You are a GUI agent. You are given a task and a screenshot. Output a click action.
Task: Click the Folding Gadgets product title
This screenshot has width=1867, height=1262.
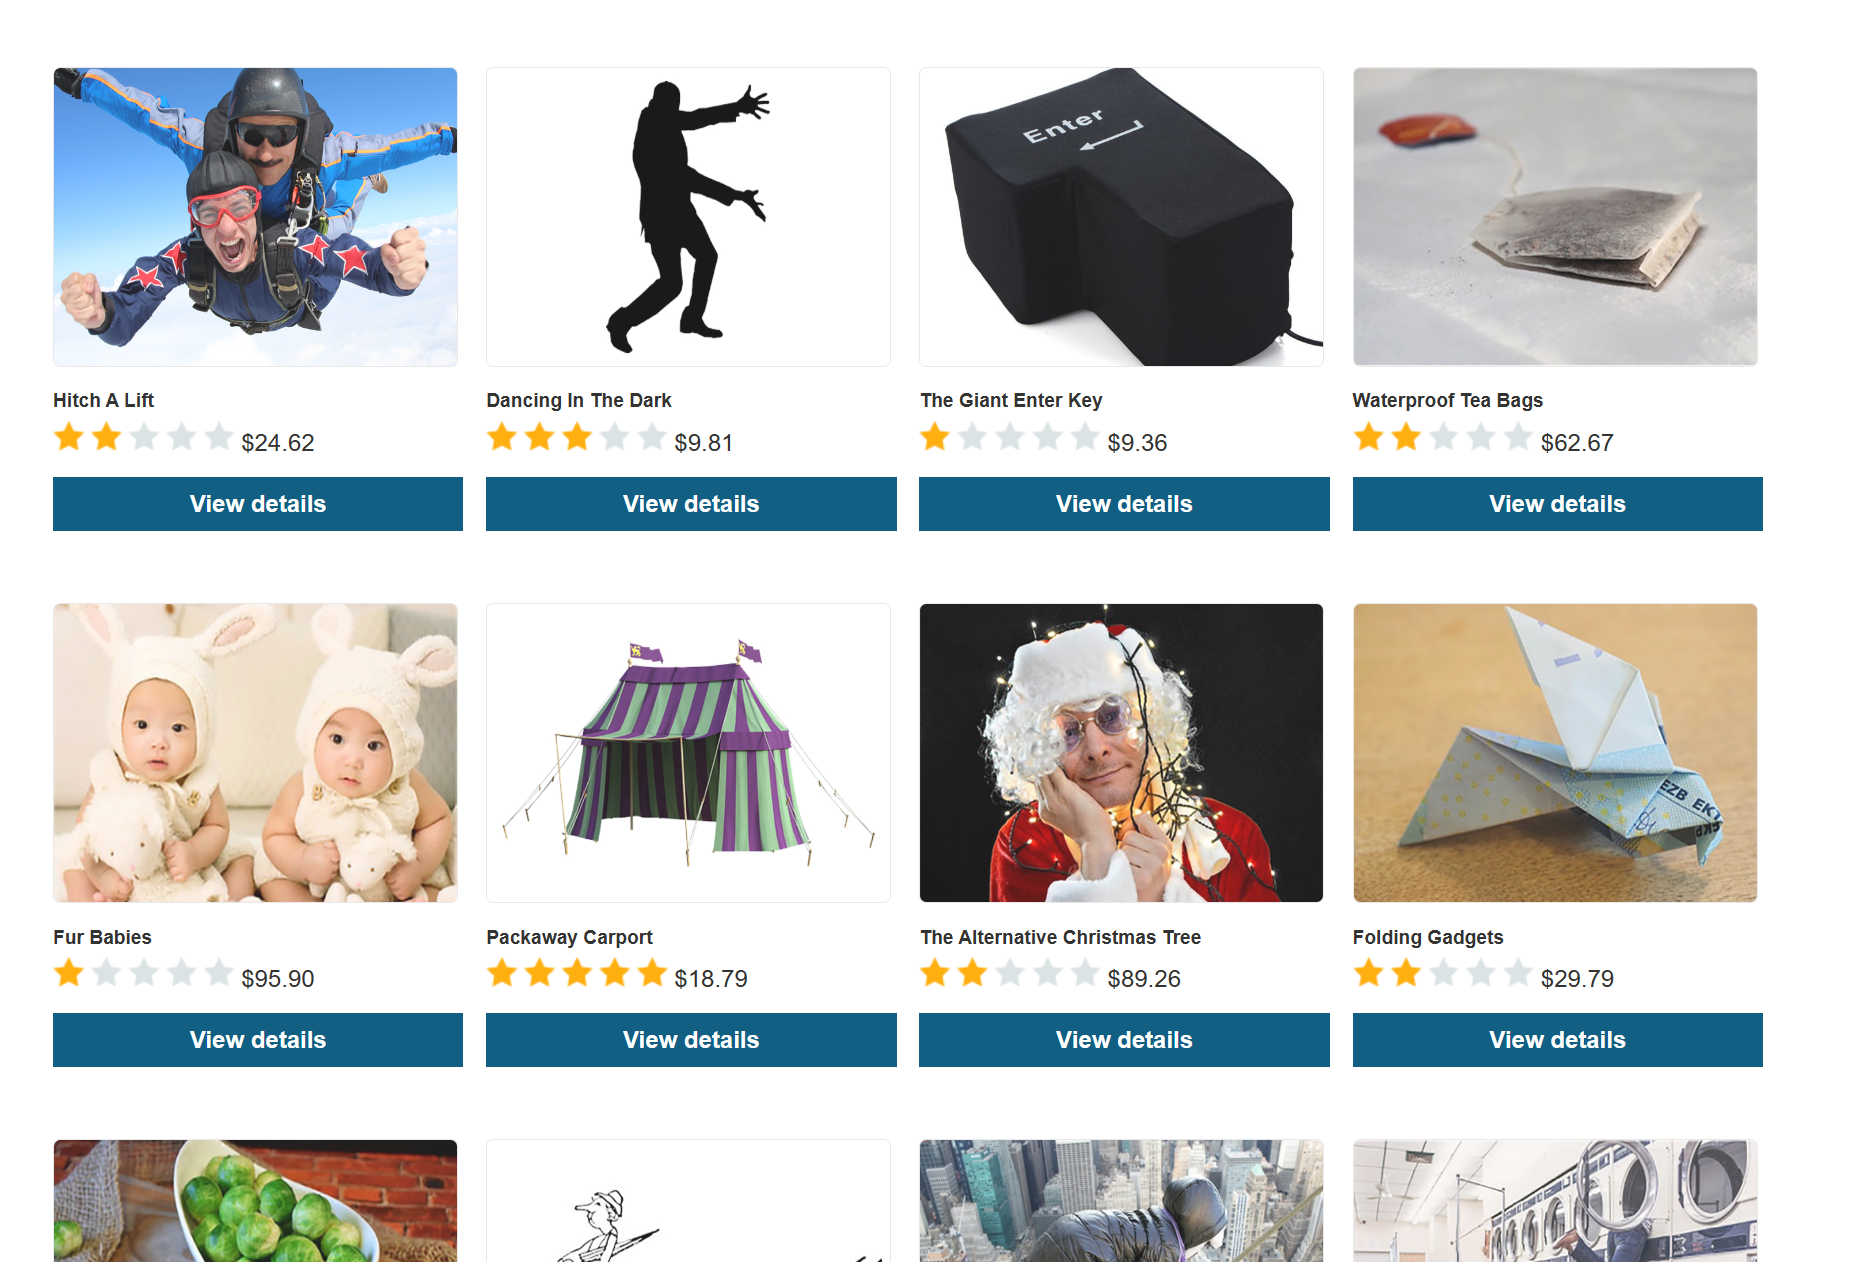[x=1428, y=937]
